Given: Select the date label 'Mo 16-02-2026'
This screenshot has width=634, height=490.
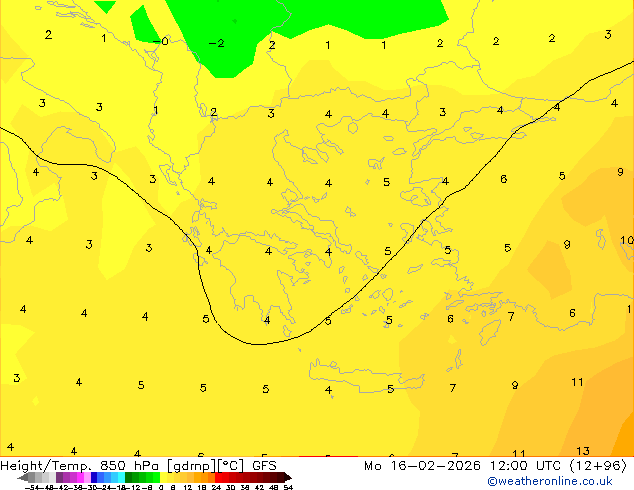Looking at the screenshot, I should (x=422, y=466).
